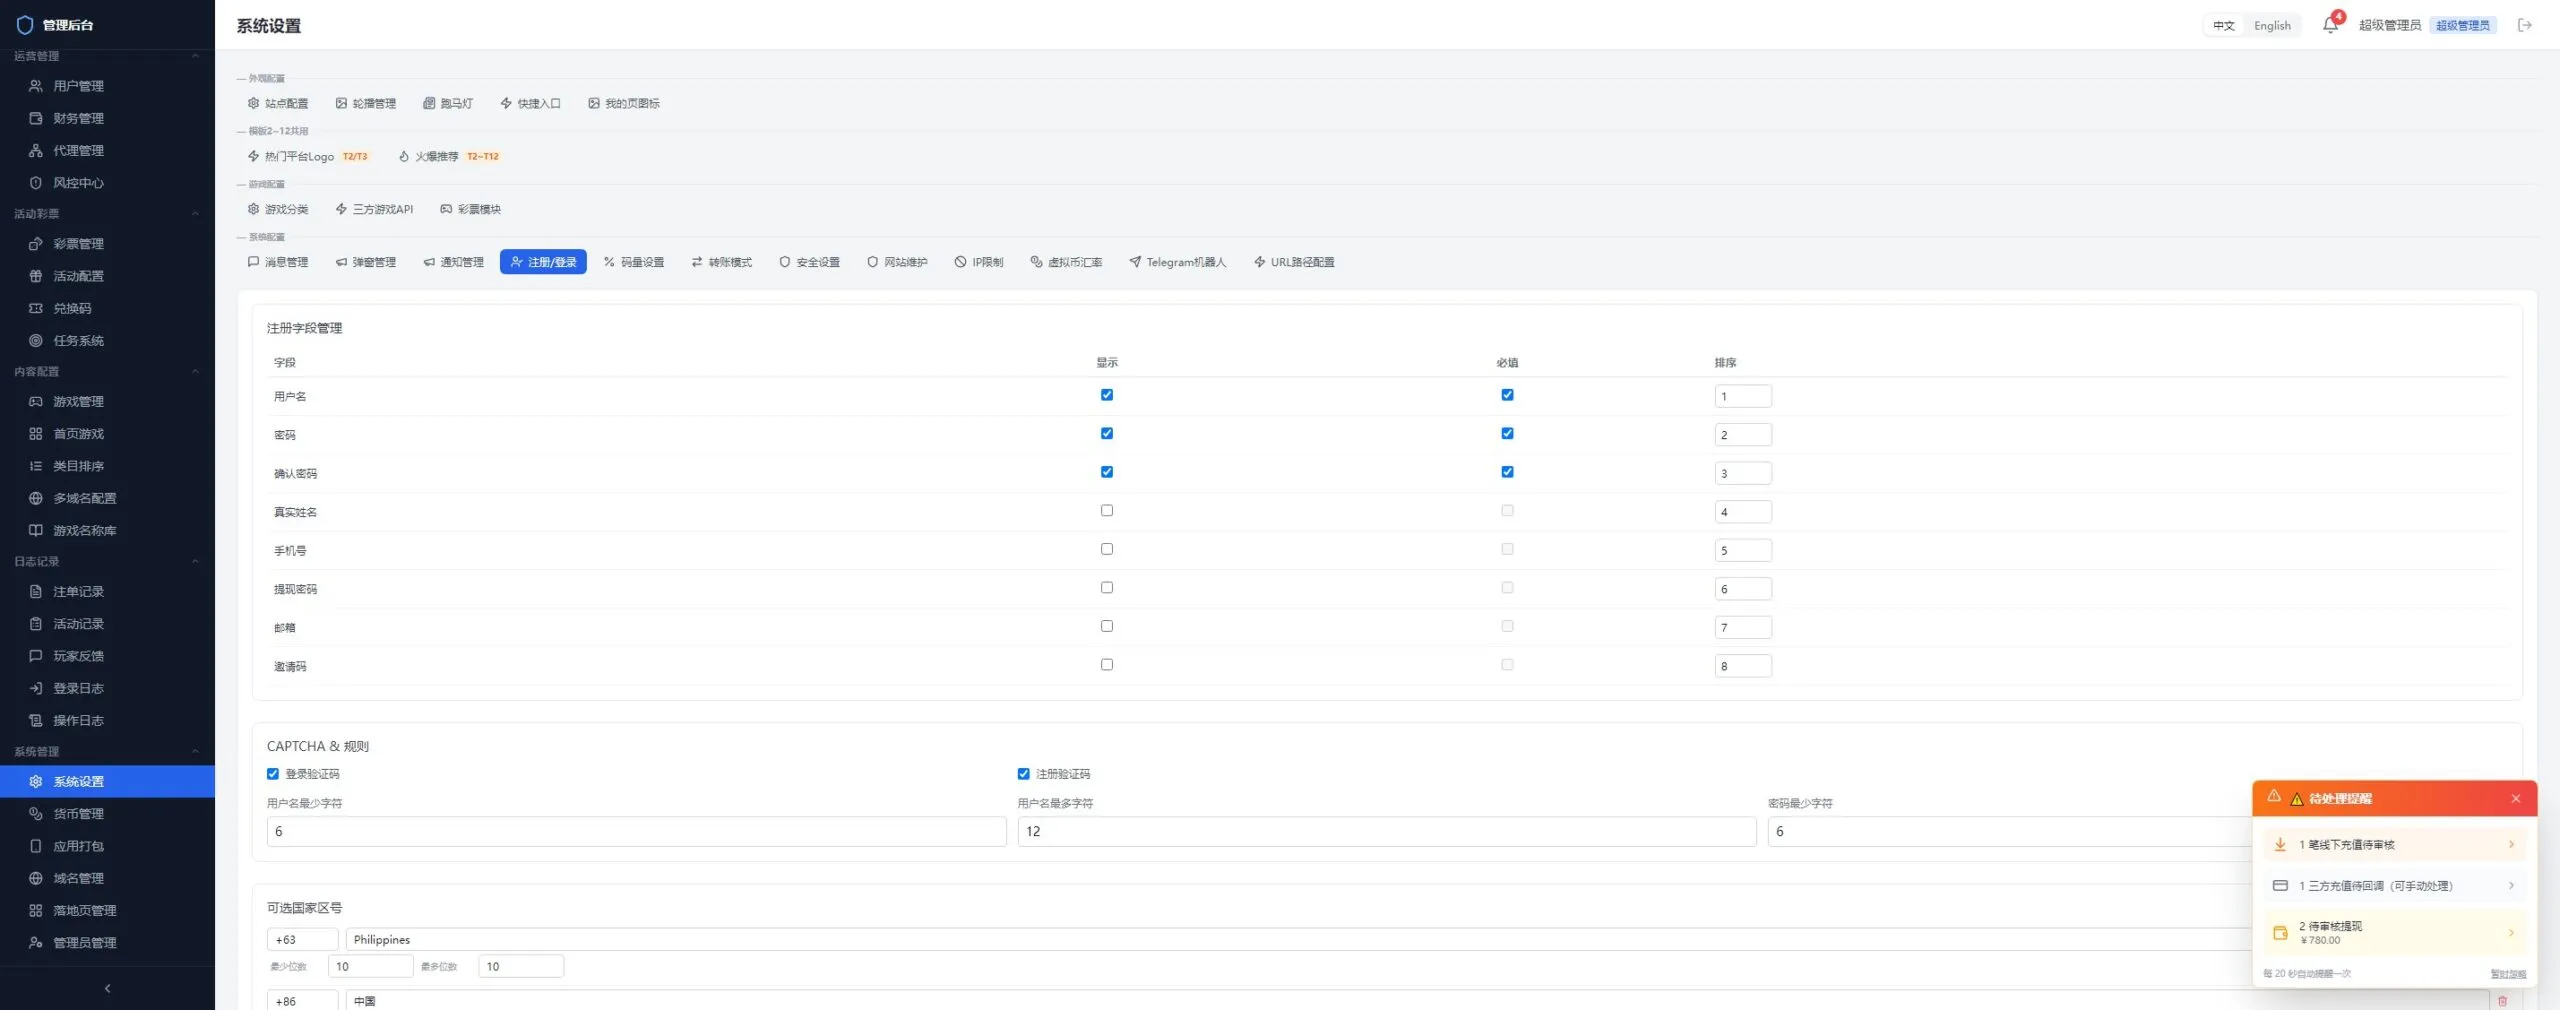This screenshot has width=2560, height=1010.
Task: Open 应用打包 in the sidebar
Action: tap(107, 846)
